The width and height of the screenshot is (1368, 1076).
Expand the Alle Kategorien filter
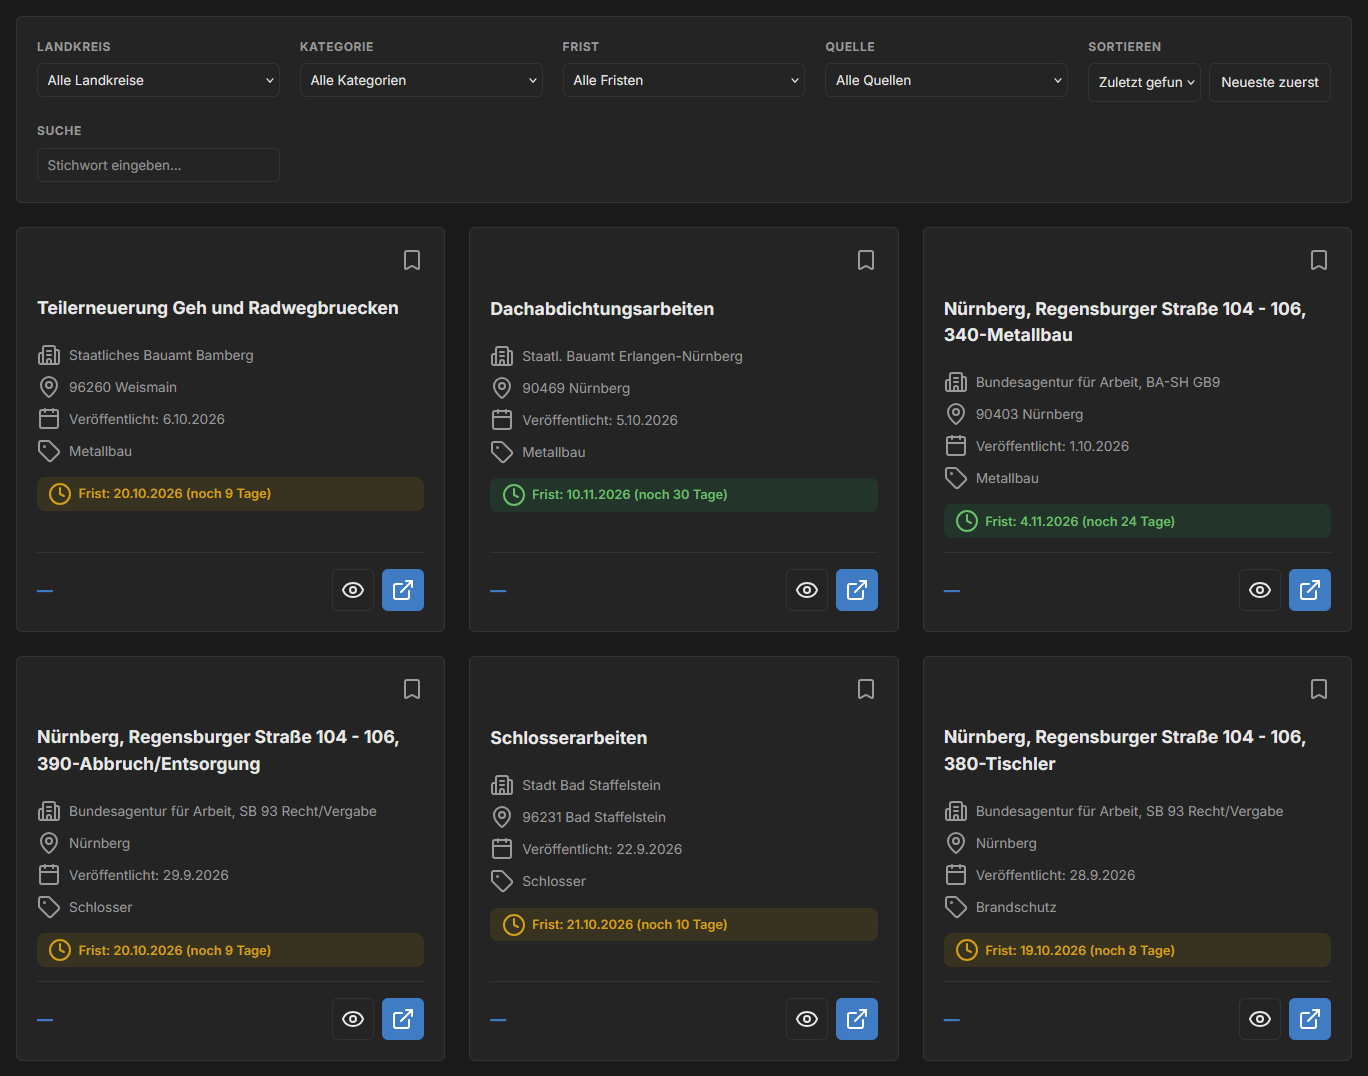tap(421, 80)
